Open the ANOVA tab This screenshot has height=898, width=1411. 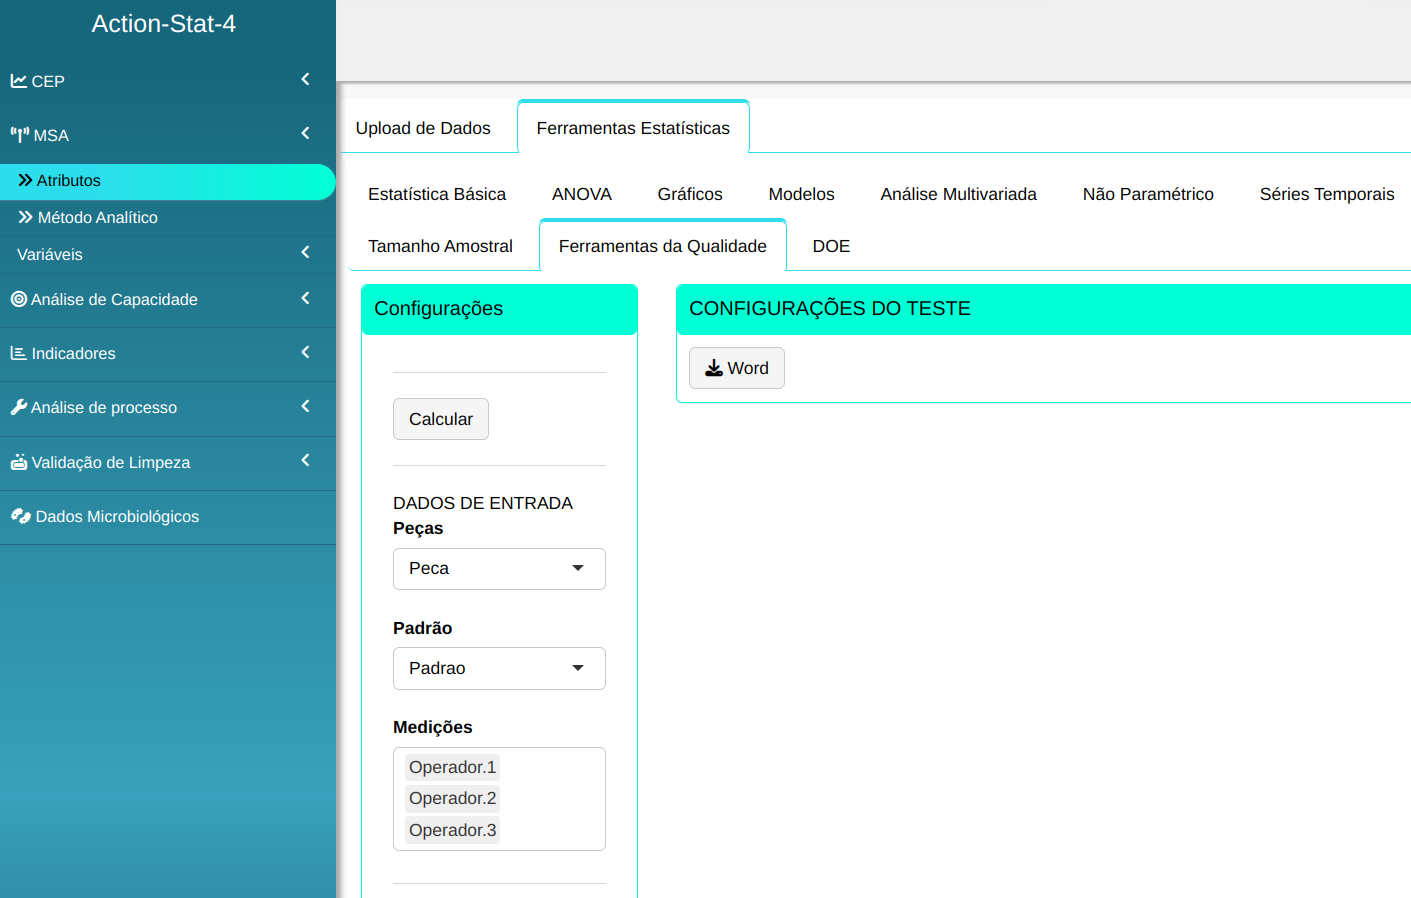[581, 194]
